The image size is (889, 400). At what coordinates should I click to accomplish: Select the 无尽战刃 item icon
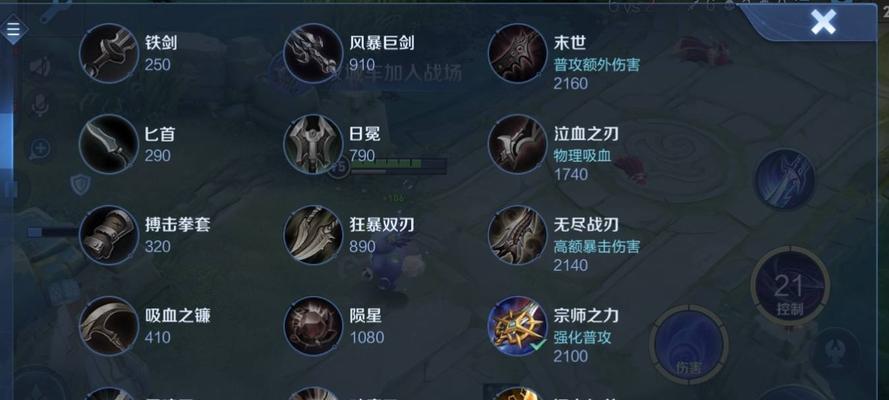click(518, 235)
